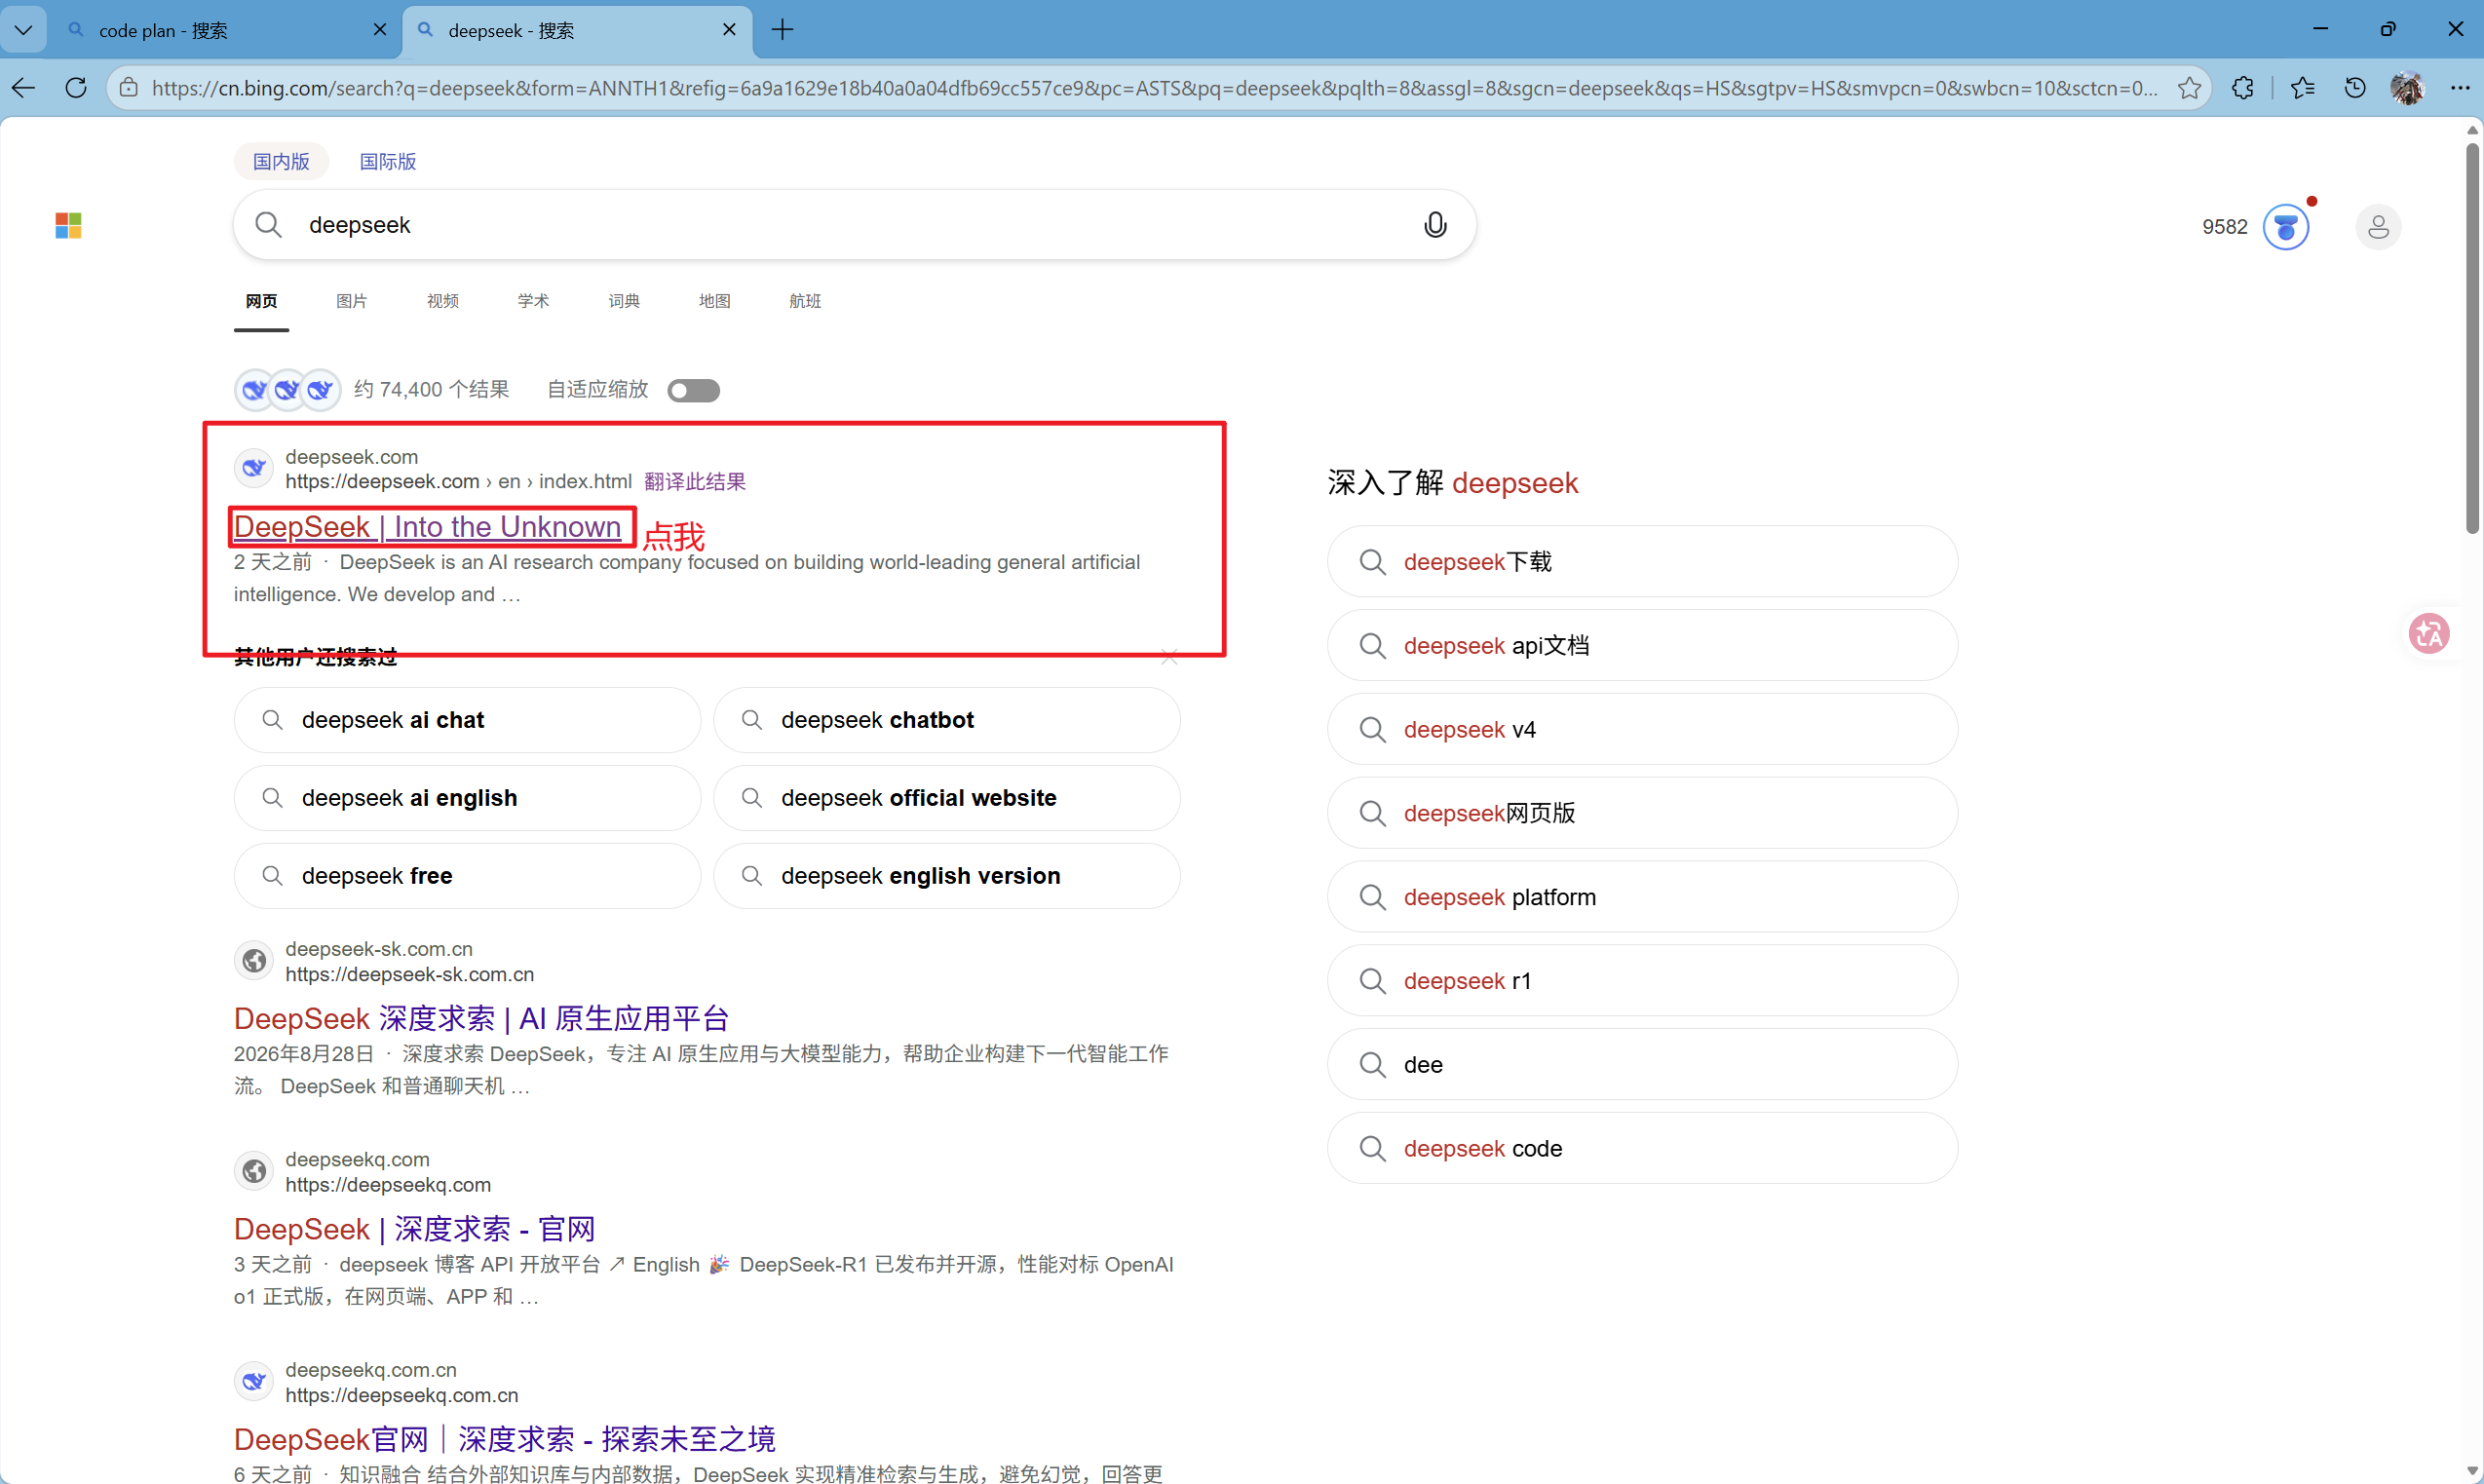Focus the search box containing 'deepseek'

(855, 225)
